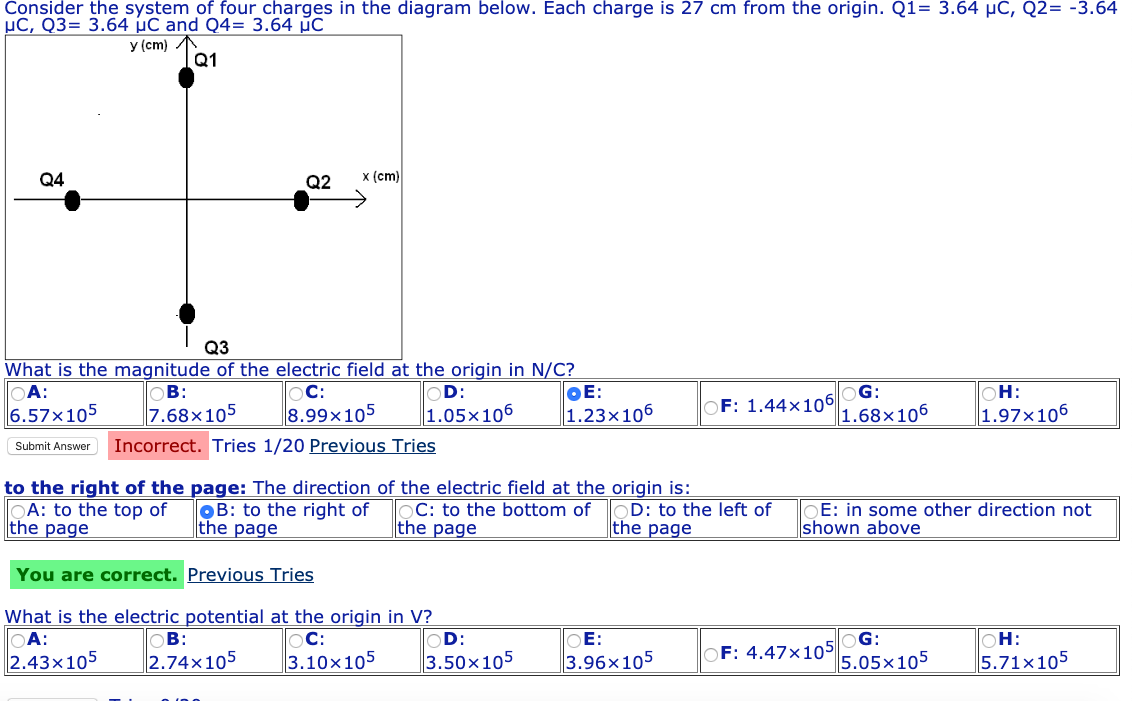Select potential option C: 3.10×10^5
This screenshot has width=1132, height=701.
[x=296, y=641]
